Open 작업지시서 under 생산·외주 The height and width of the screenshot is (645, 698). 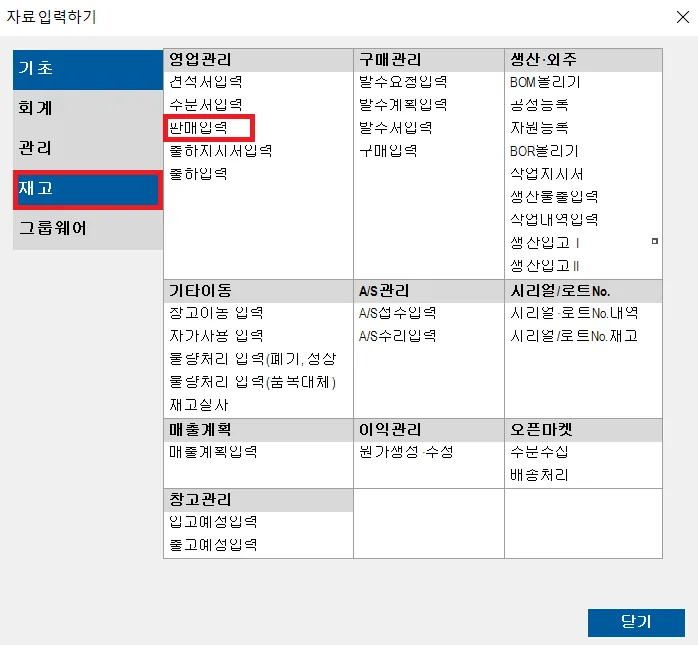coord(546,174)
